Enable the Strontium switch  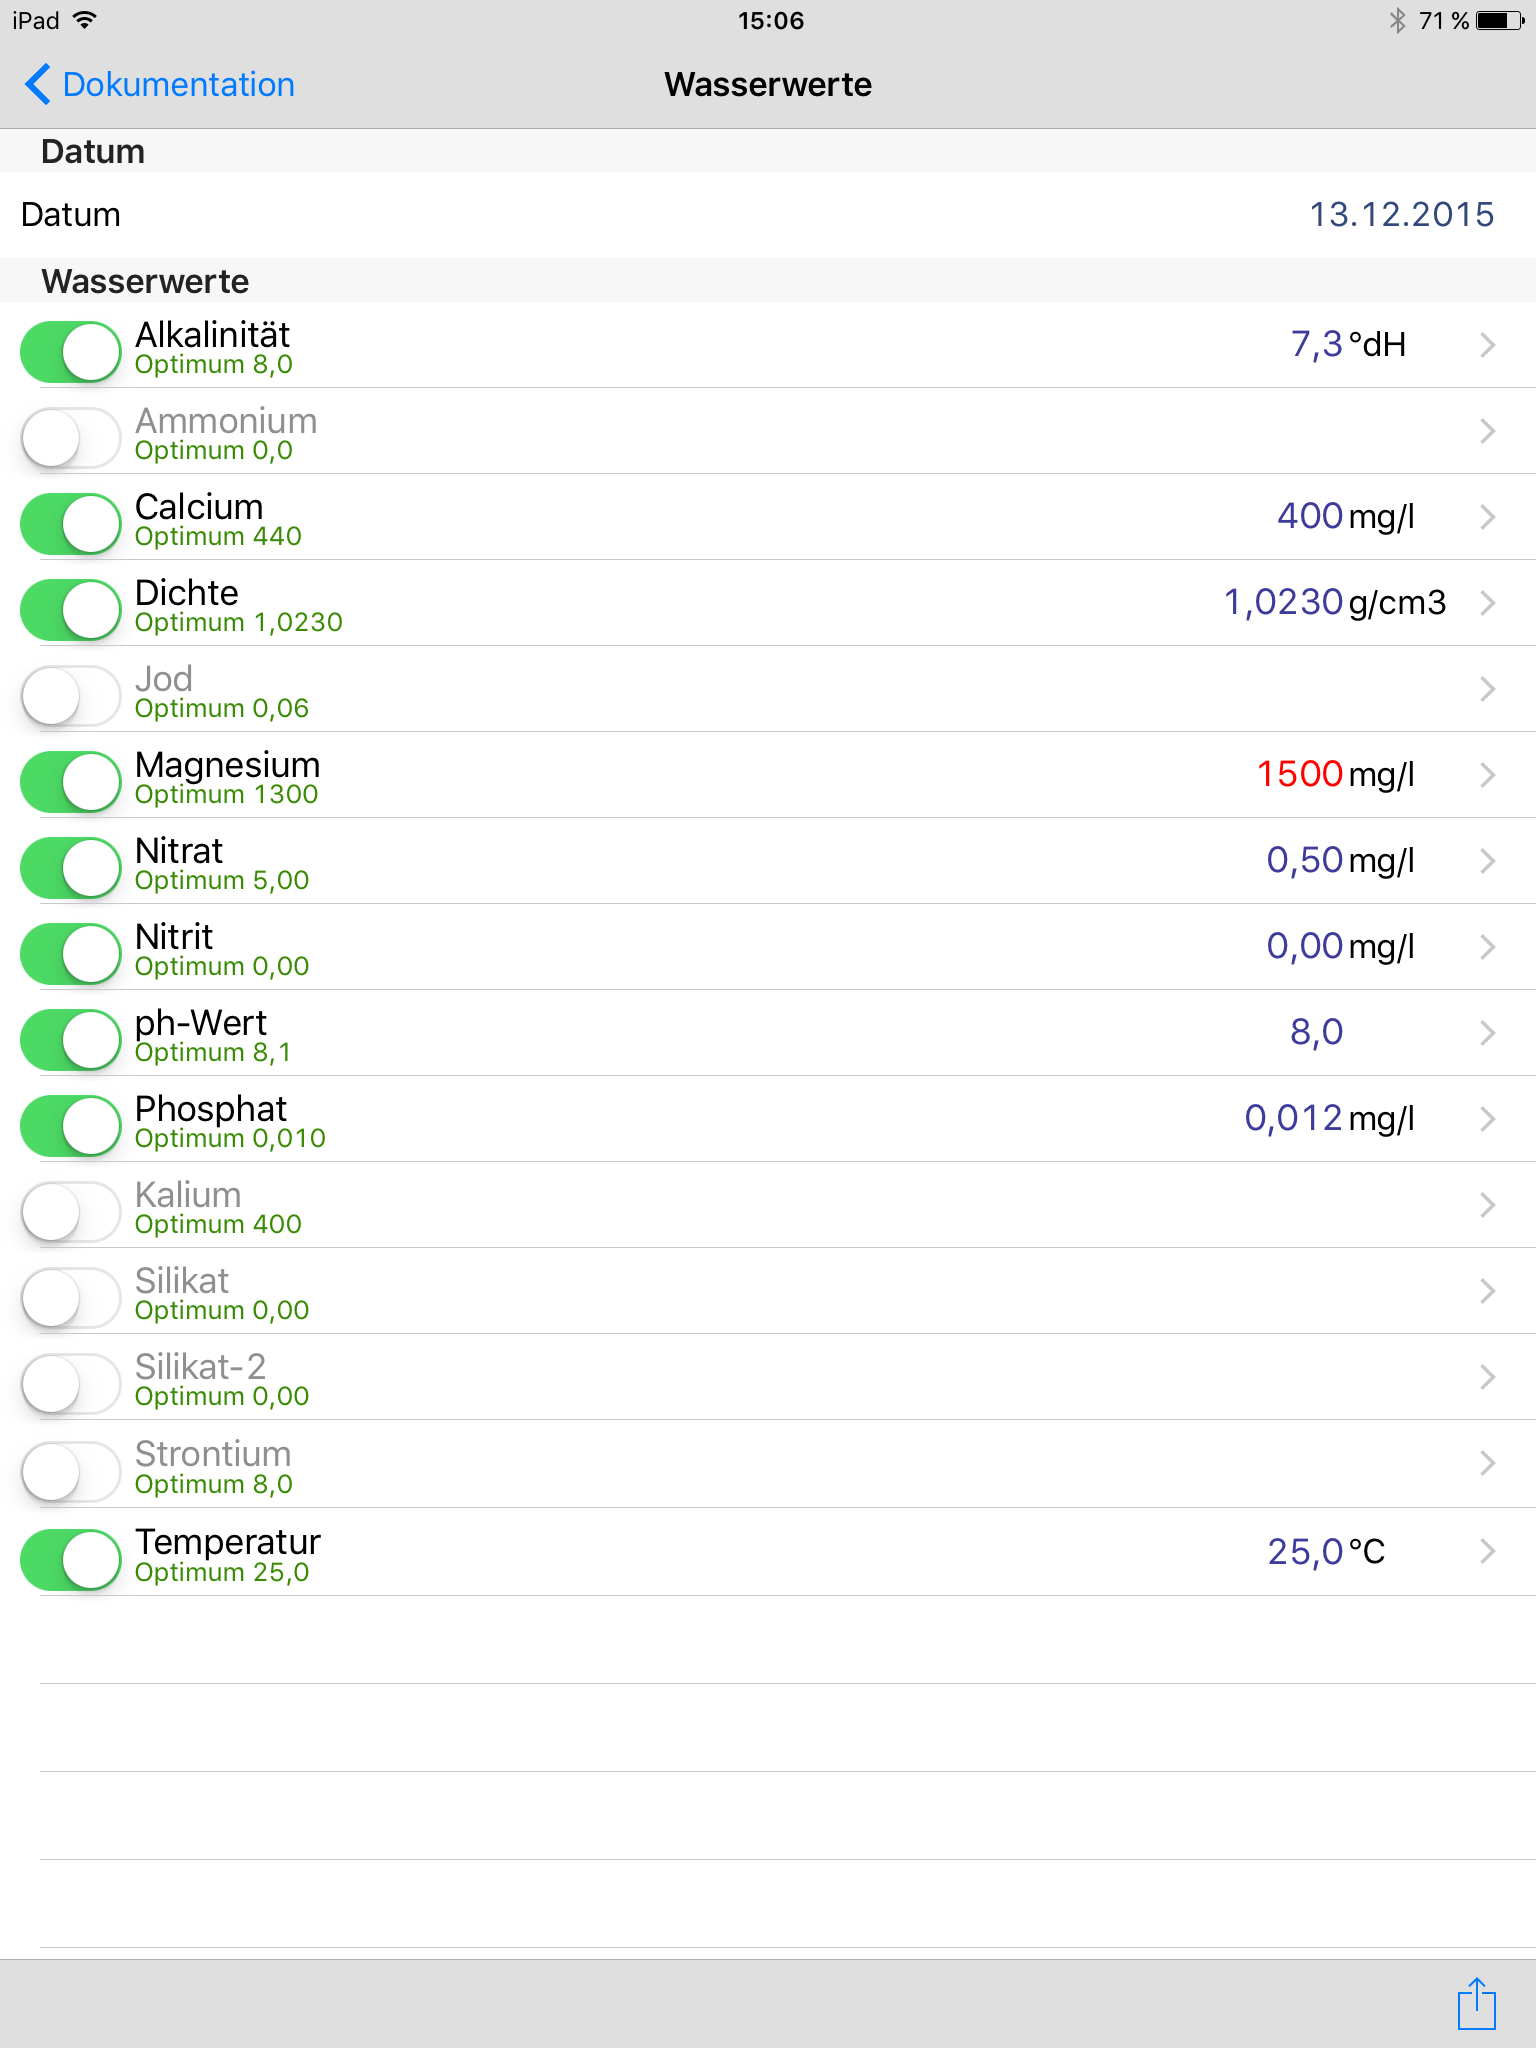click(x=71, y=1470)
